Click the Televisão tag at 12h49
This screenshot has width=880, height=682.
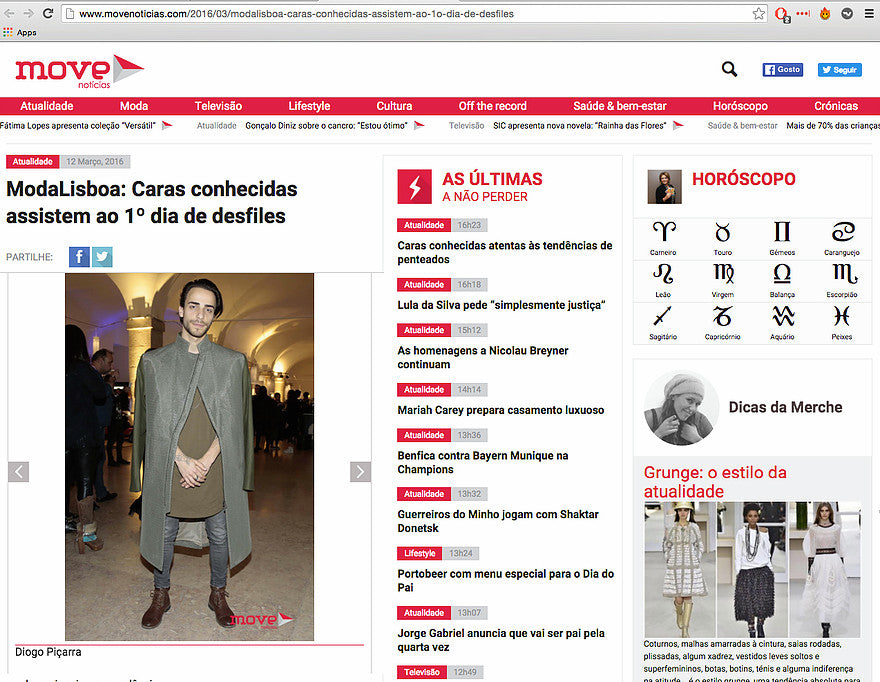coord(421,672)
